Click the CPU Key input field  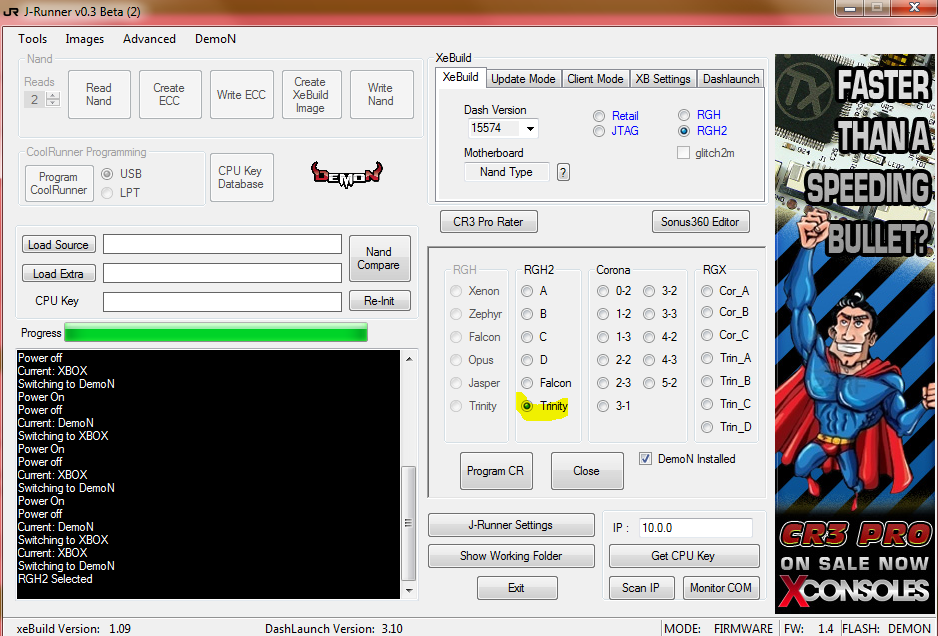(x=223, y=302)
